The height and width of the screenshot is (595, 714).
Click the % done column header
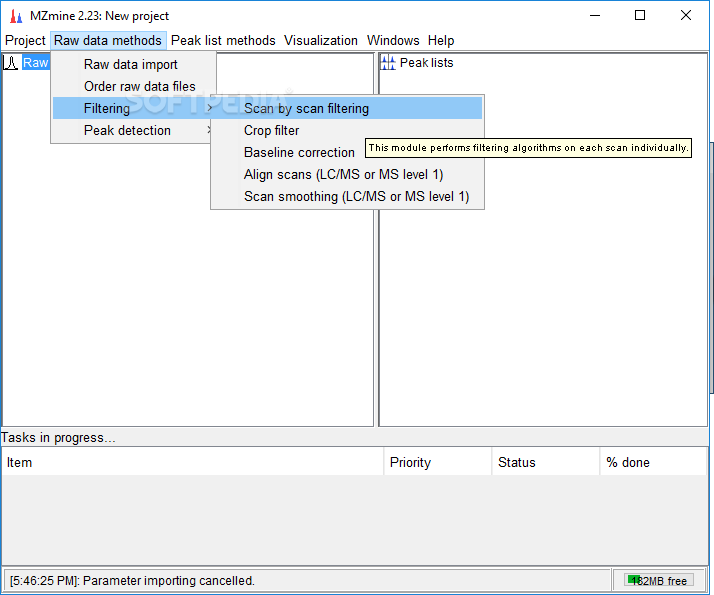pyautogui.click(x=653, y=462)
